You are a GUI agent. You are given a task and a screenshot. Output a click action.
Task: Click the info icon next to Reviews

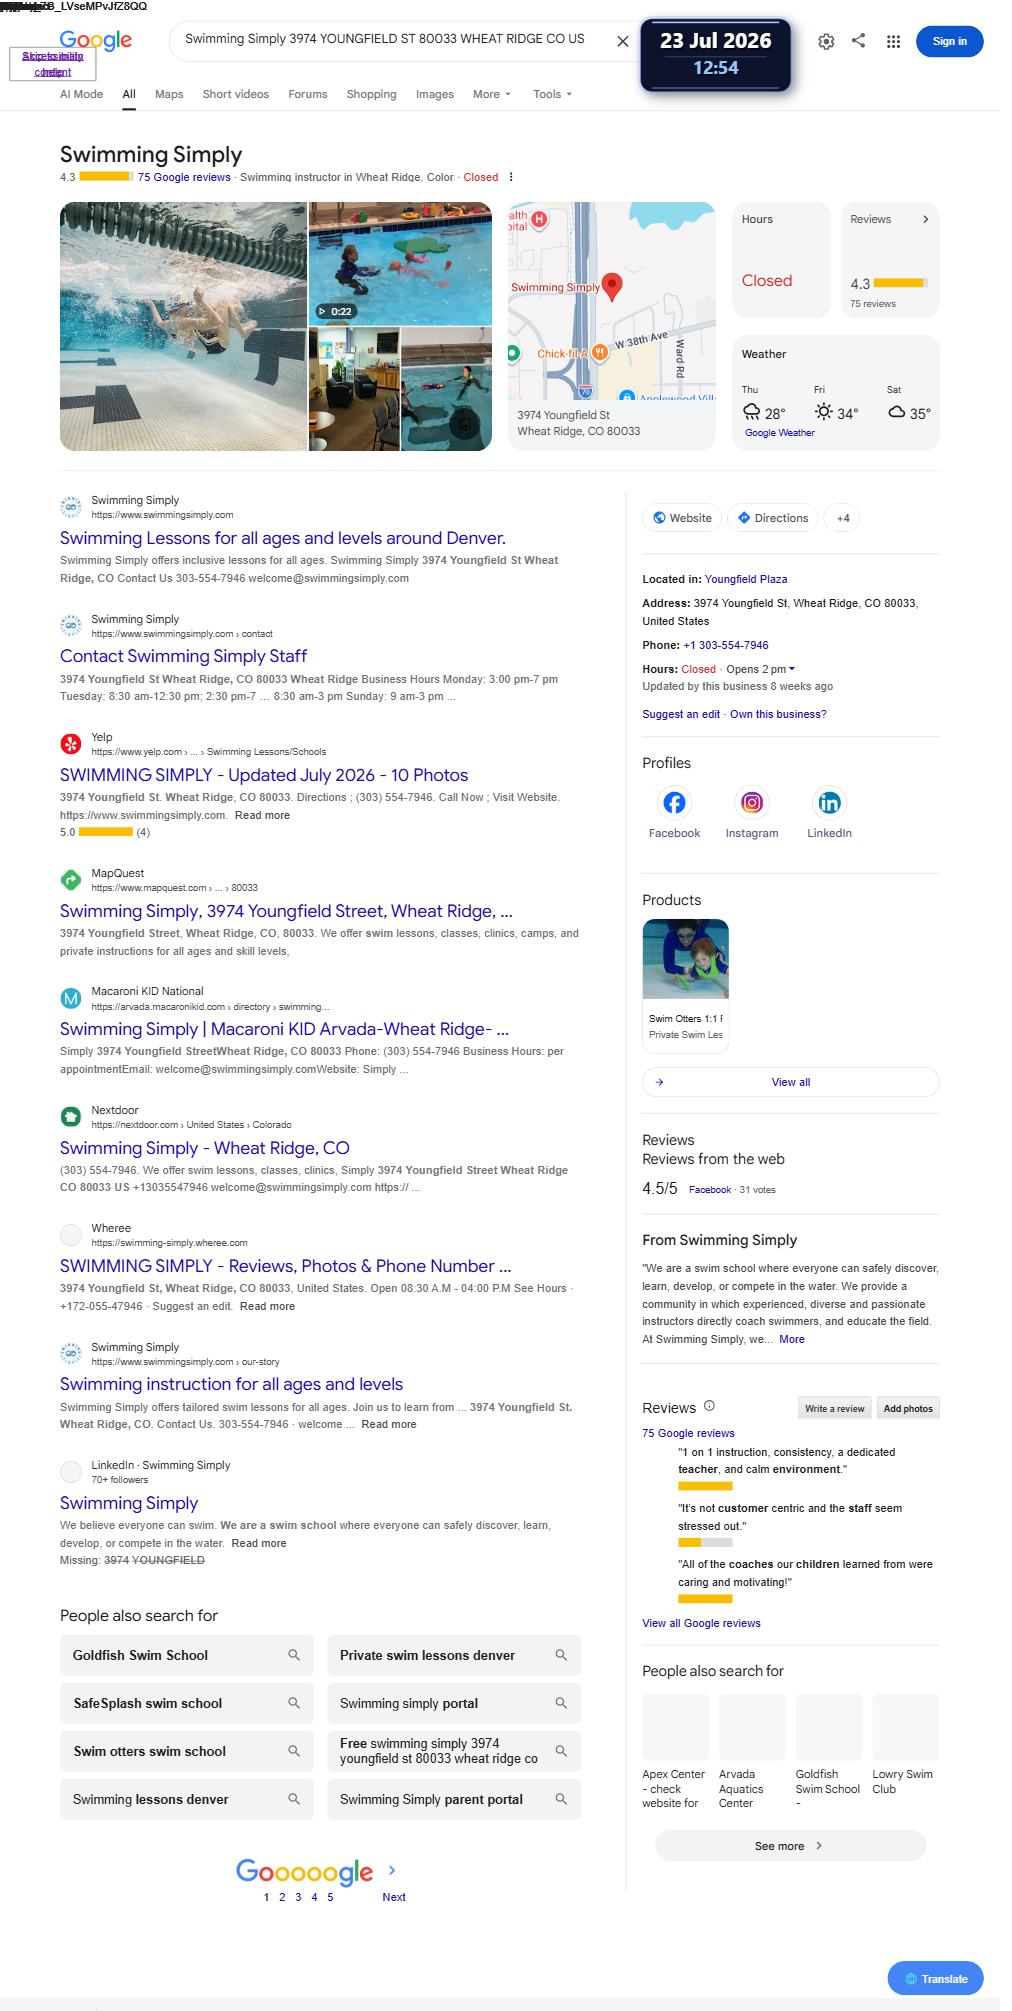coord(709,1406)
